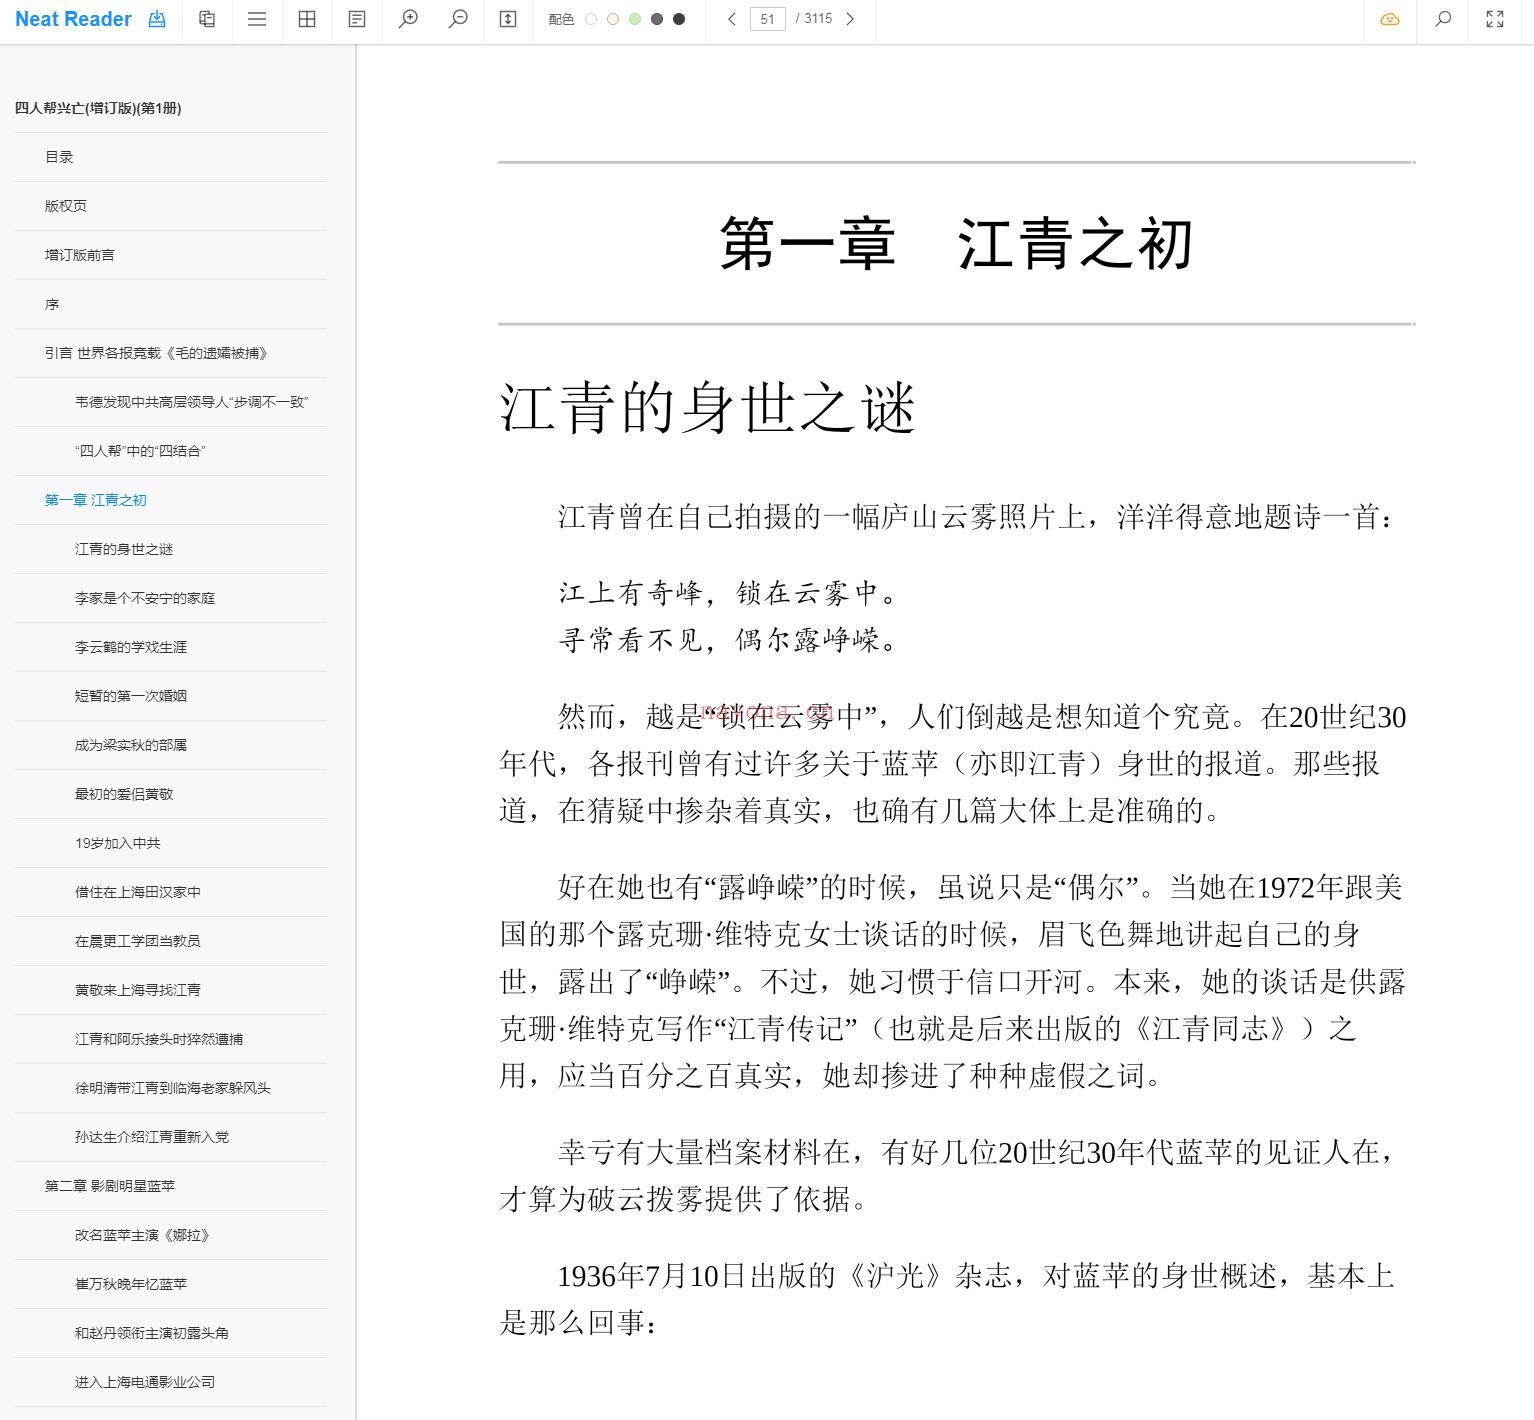Open the 序 entry in sidebar
The image size is (1534, 1420).
pos(52,304)
